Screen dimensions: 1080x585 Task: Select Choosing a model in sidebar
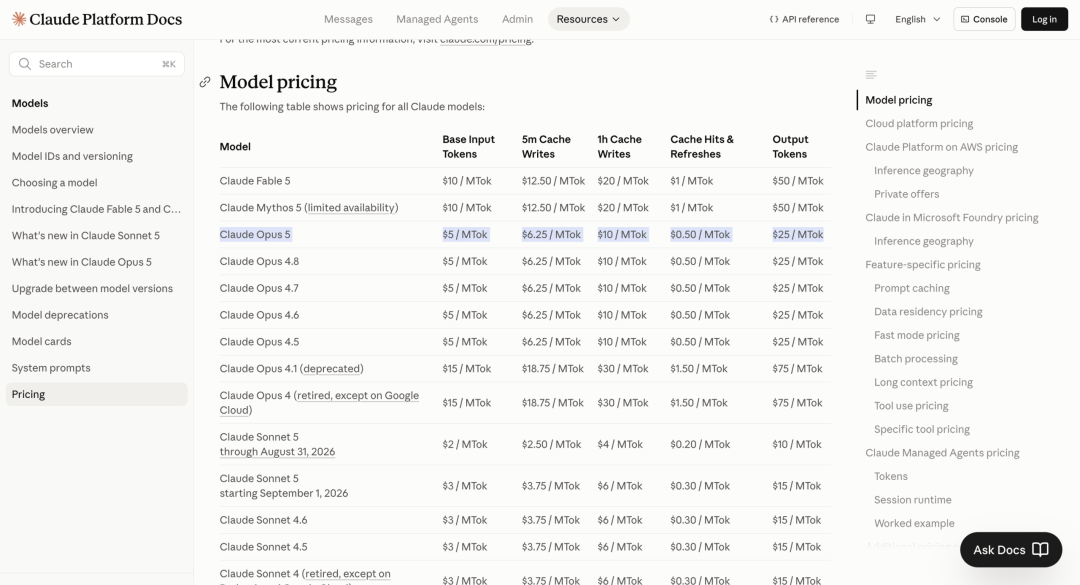pos(54,183)
